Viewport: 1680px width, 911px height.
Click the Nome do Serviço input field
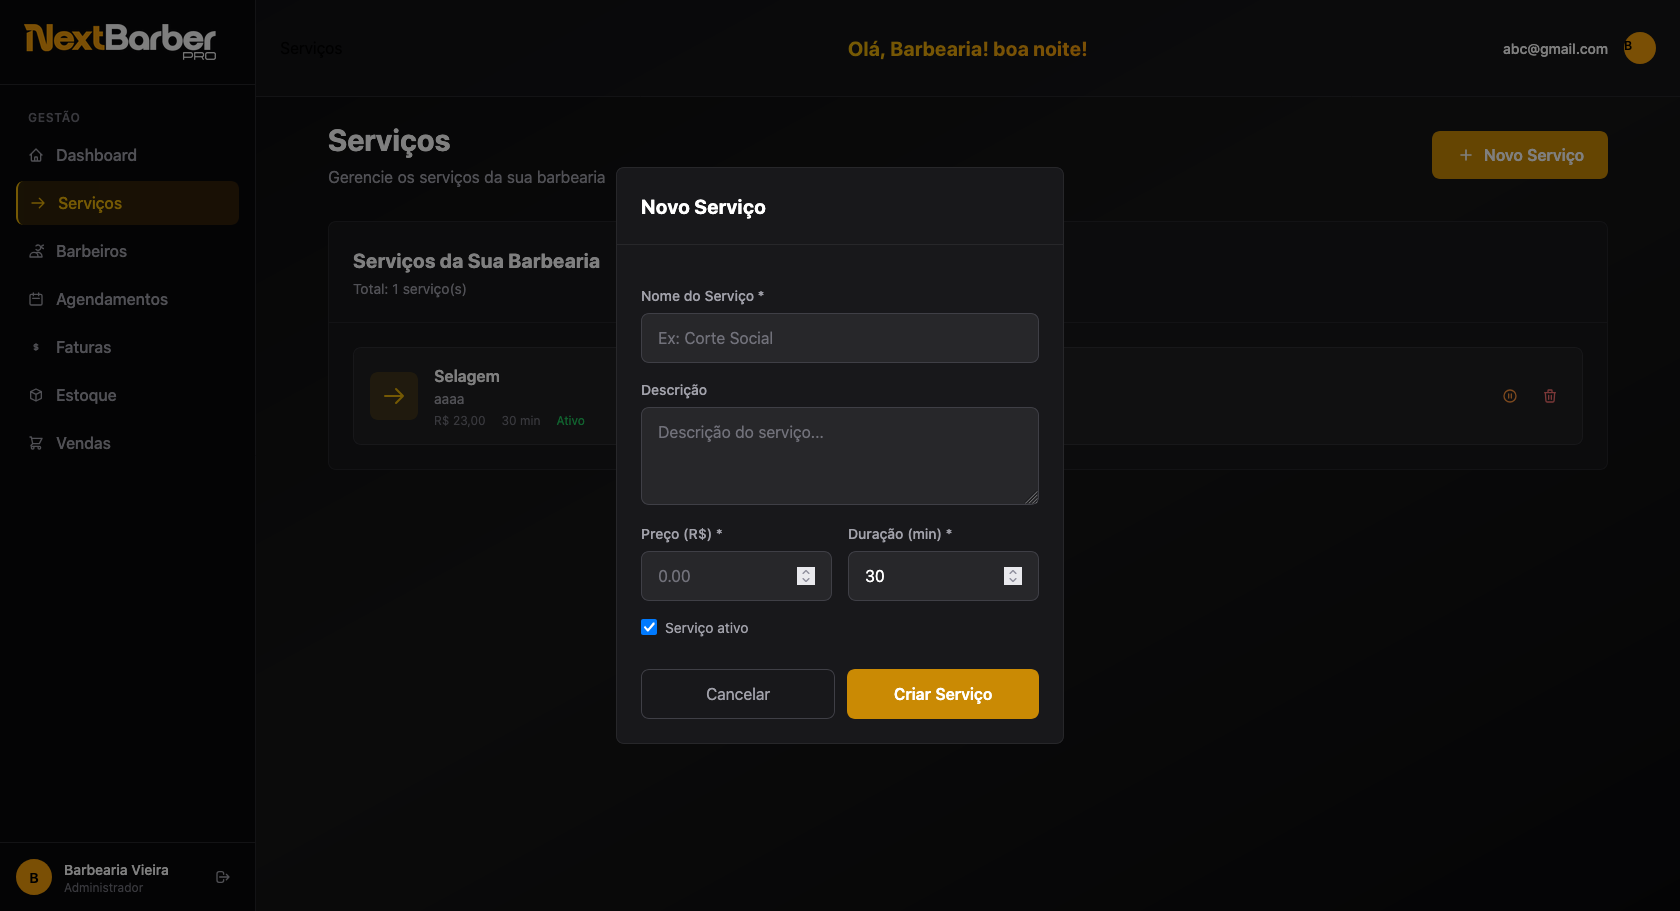pyautogui.click(x=839, y=338)
